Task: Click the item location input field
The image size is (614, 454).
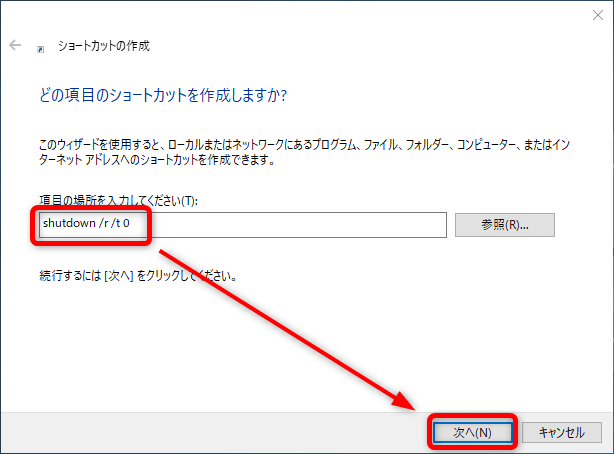Action: (x=242, y=225)
